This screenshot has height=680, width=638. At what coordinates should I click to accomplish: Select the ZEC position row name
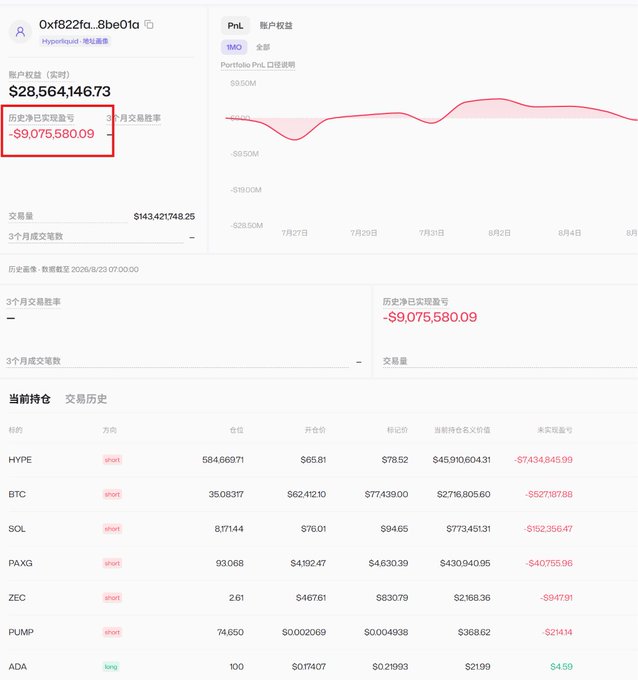point(17,598)
